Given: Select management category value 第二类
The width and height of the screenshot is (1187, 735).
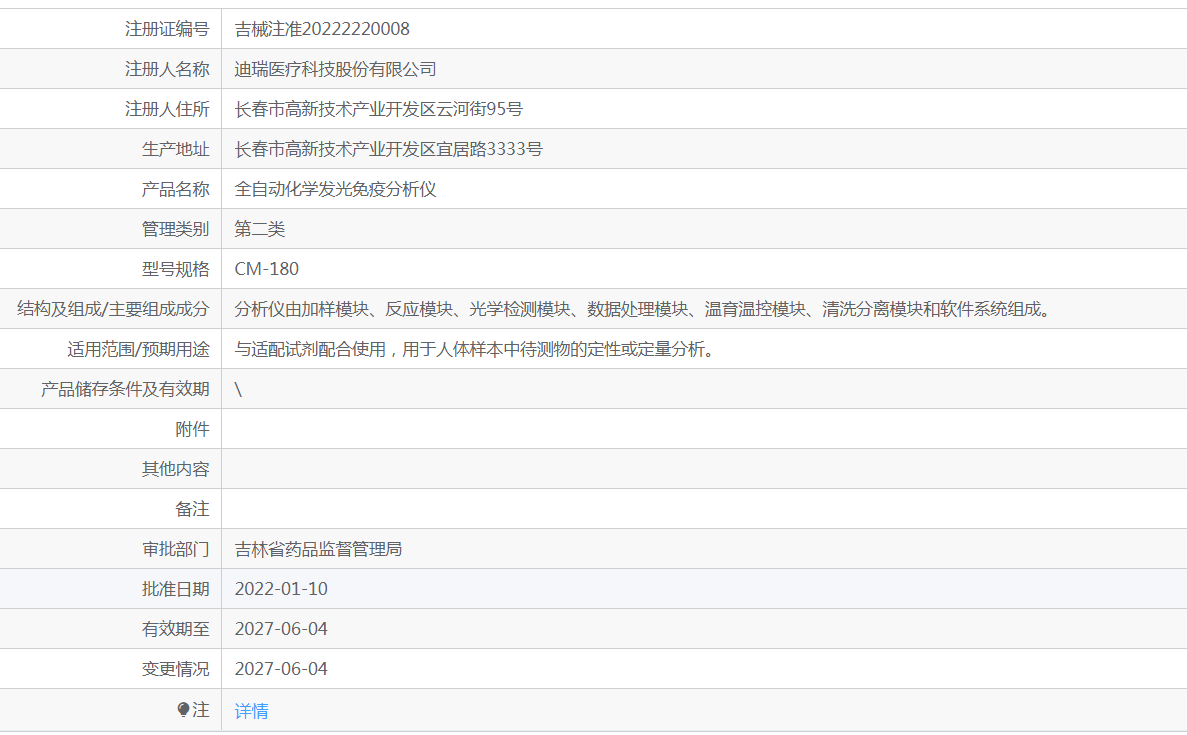Looking at the screenshot, I should [260, 229].
